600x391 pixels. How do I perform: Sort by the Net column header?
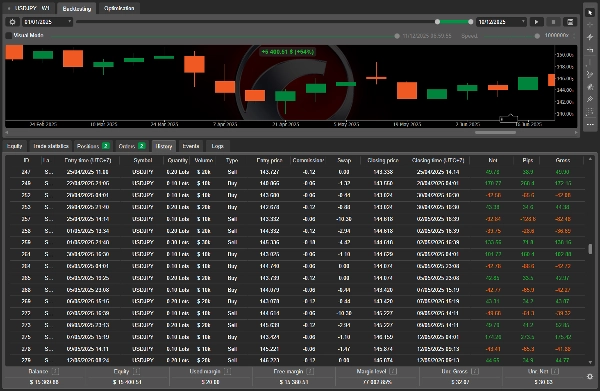[x=493, y=160]
